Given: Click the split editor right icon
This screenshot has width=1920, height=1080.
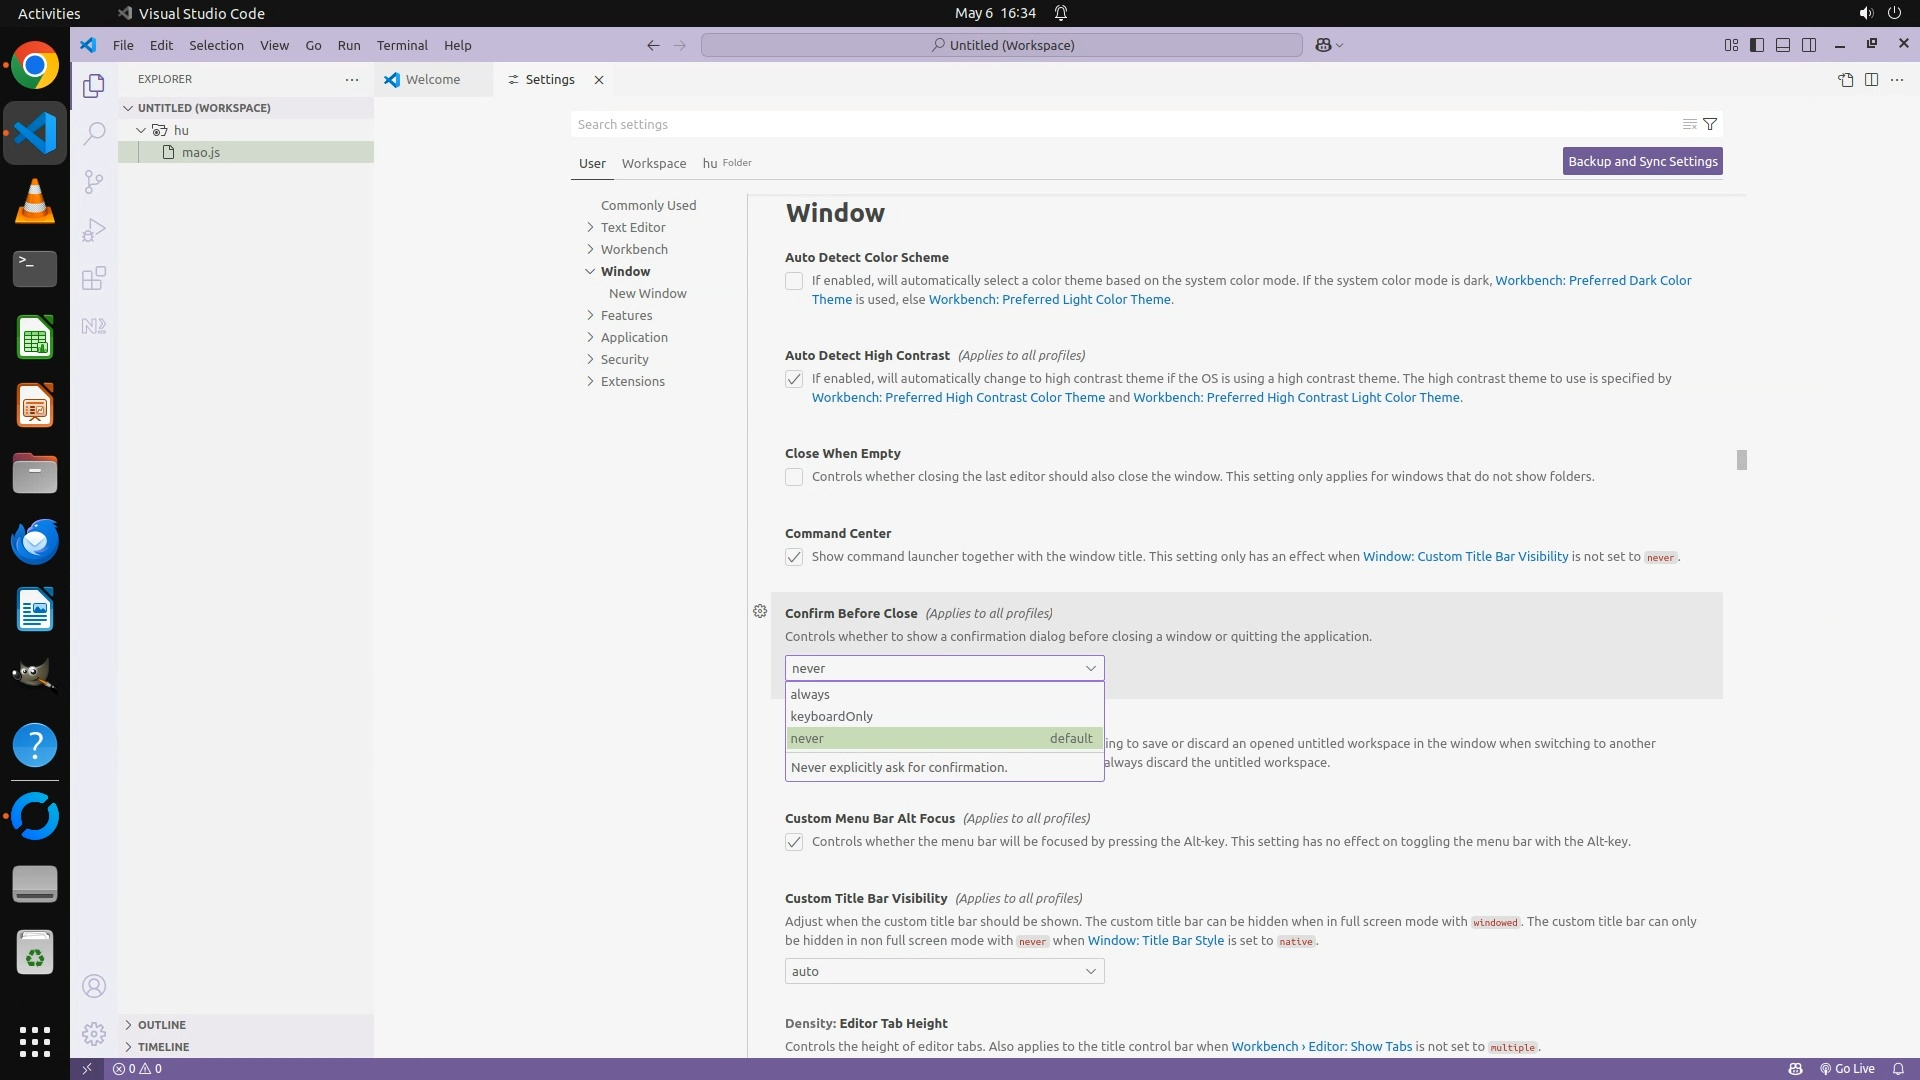Looking at the screenshot, I should tap(1871, 80).
